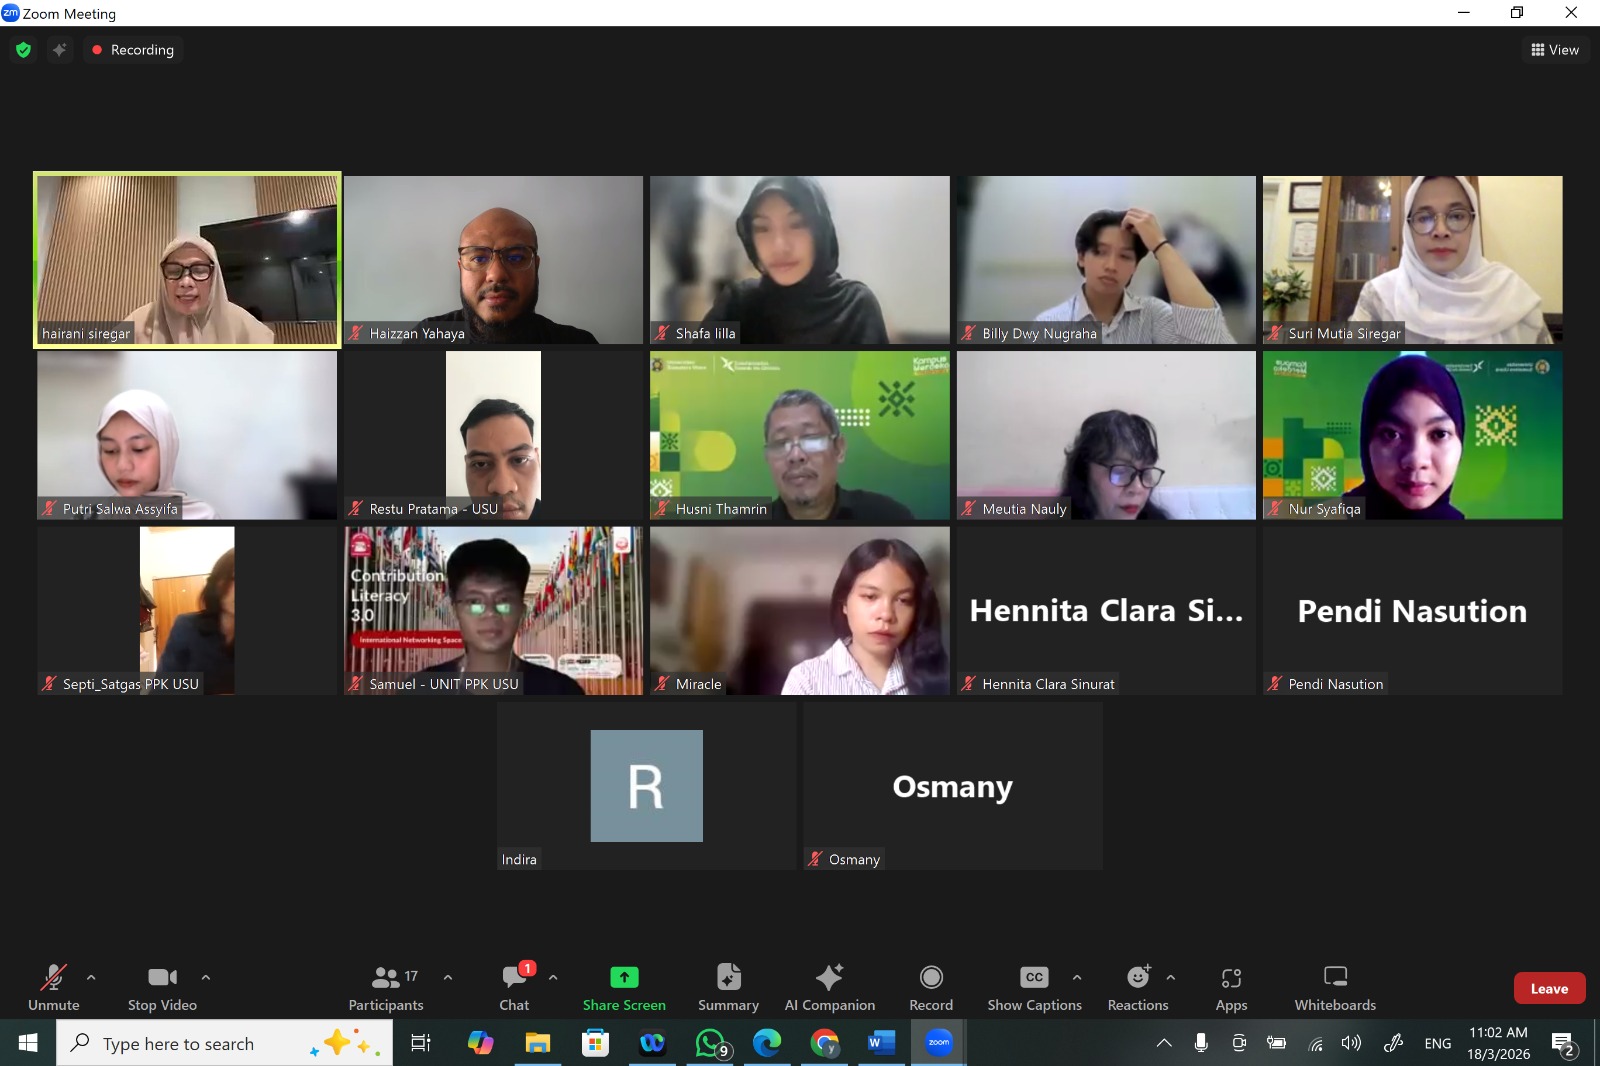Click the Record button
The image size is (1600, 1066).
pos(930,987)
